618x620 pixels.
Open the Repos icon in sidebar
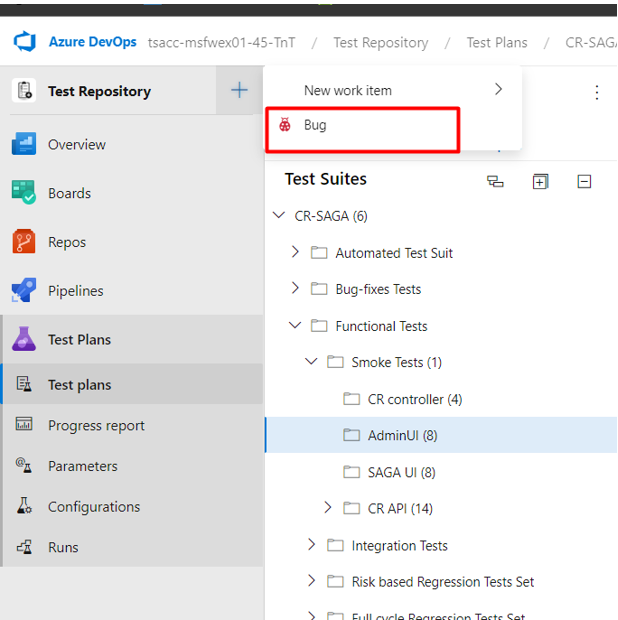(x=24, y=241)
